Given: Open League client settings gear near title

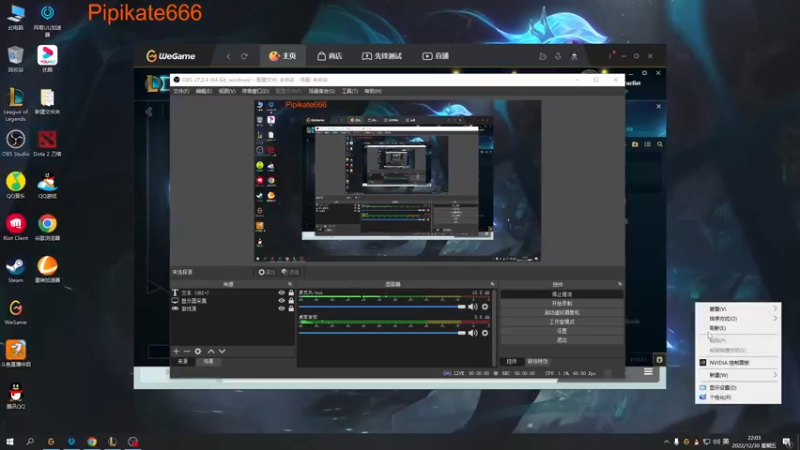Looking at the screenshot, I should click(x=644, y=73).
